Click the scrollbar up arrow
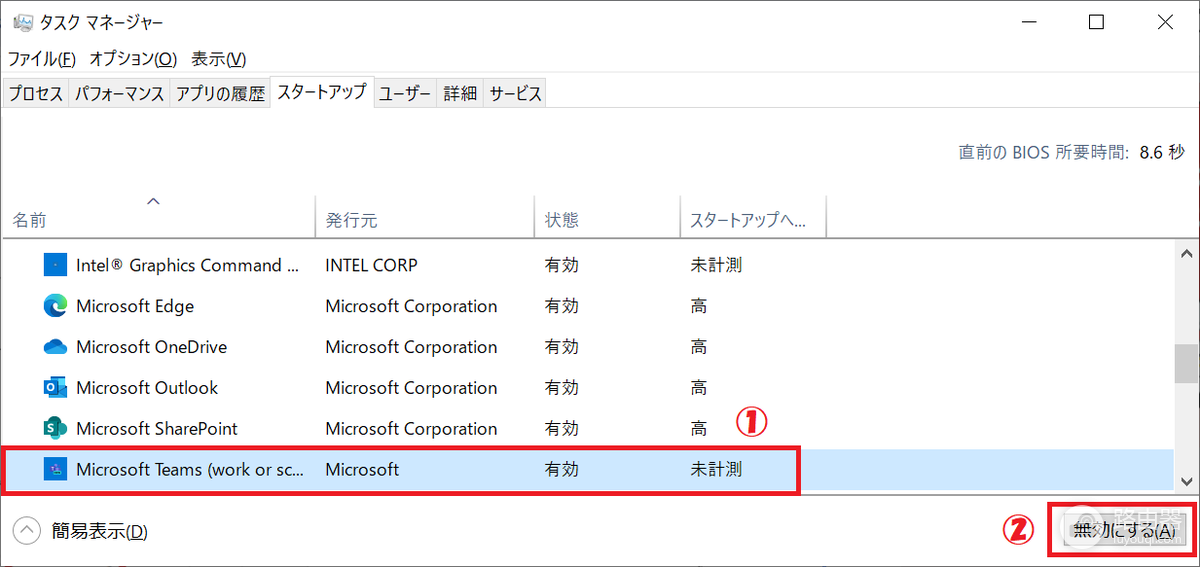 tap(1186, 254)
